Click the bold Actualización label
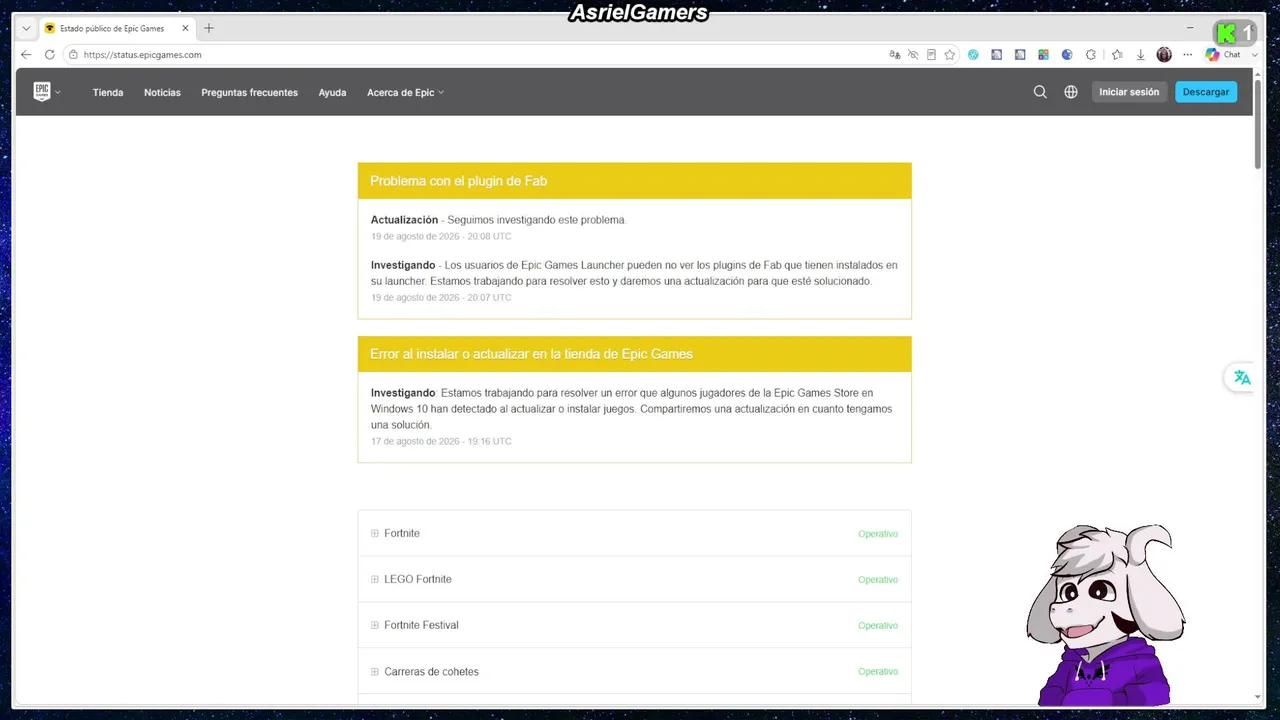The image size is (1280, 720). (x=404, y=220)
